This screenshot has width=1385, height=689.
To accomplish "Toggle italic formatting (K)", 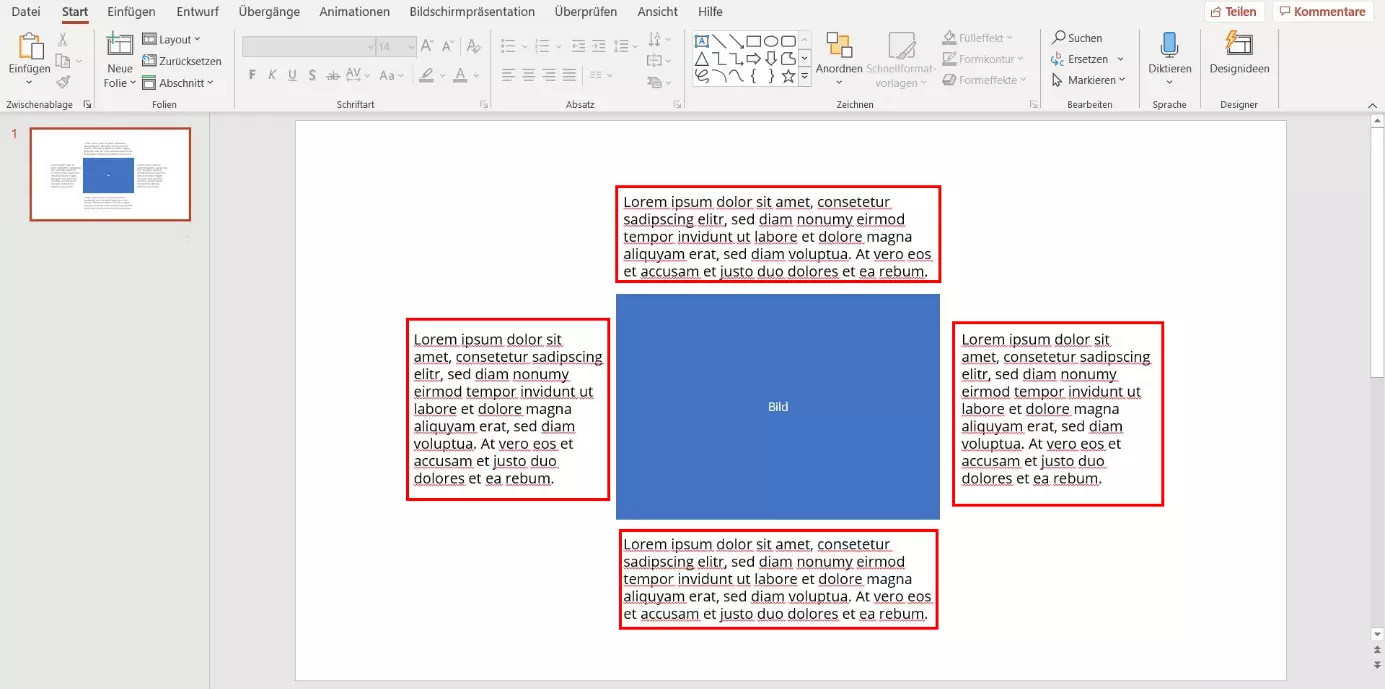I will click(272, 75).
